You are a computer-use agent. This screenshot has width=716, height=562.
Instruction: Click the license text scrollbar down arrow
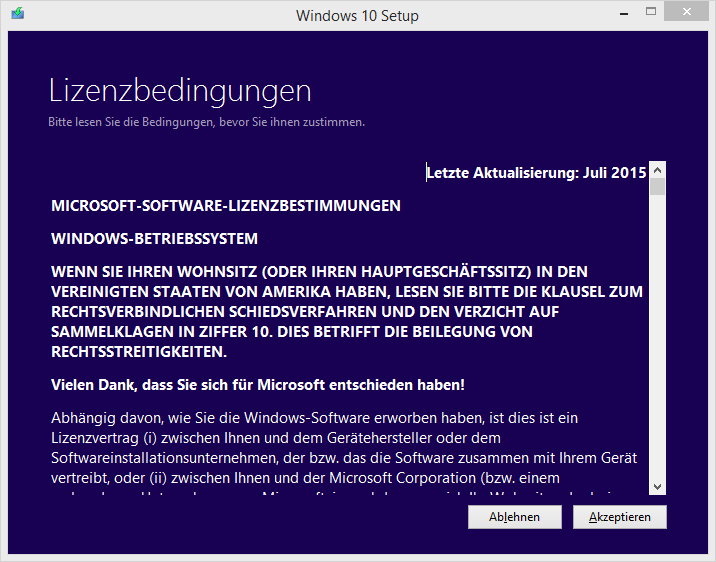coord(658,487)
